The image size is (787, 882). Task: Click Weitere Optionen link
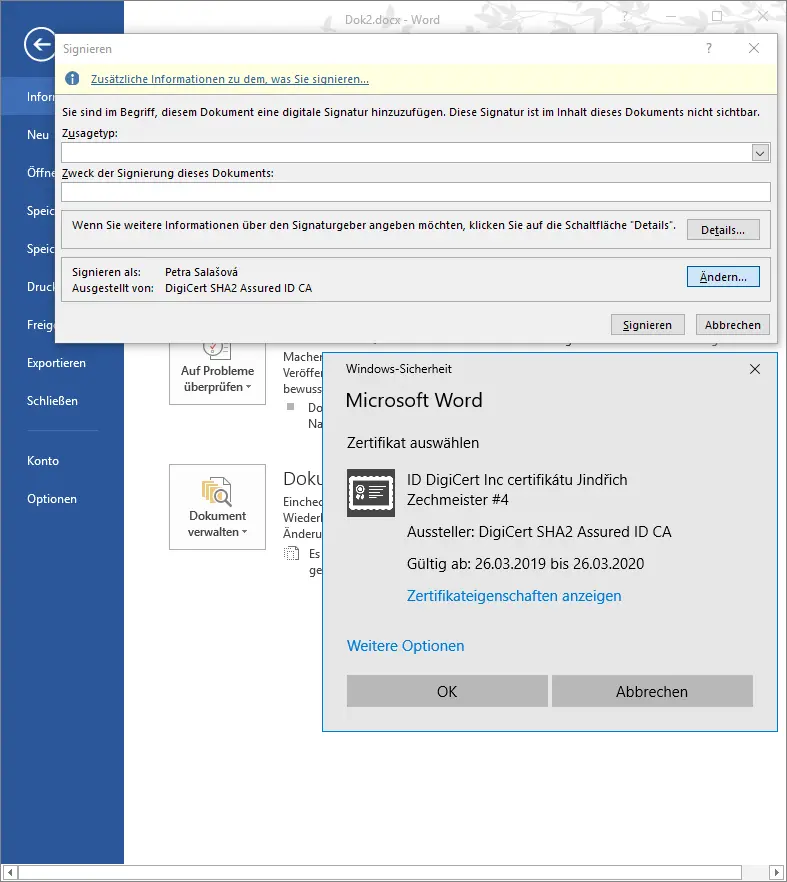click(406, 646)
